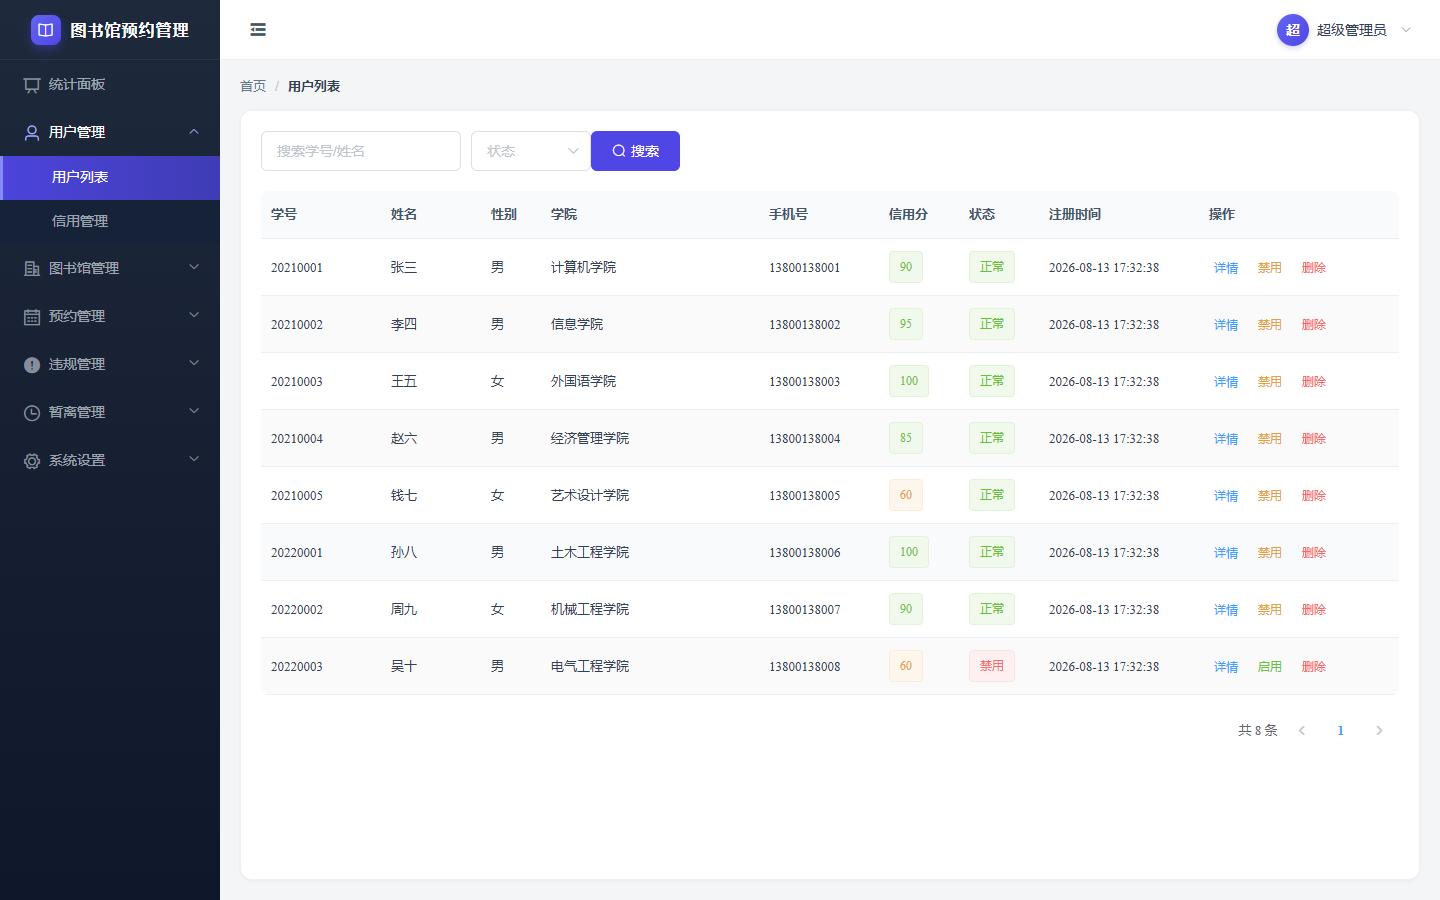
Task: Collapse the 用户管理 menu chevron
Action: [194, 132]
